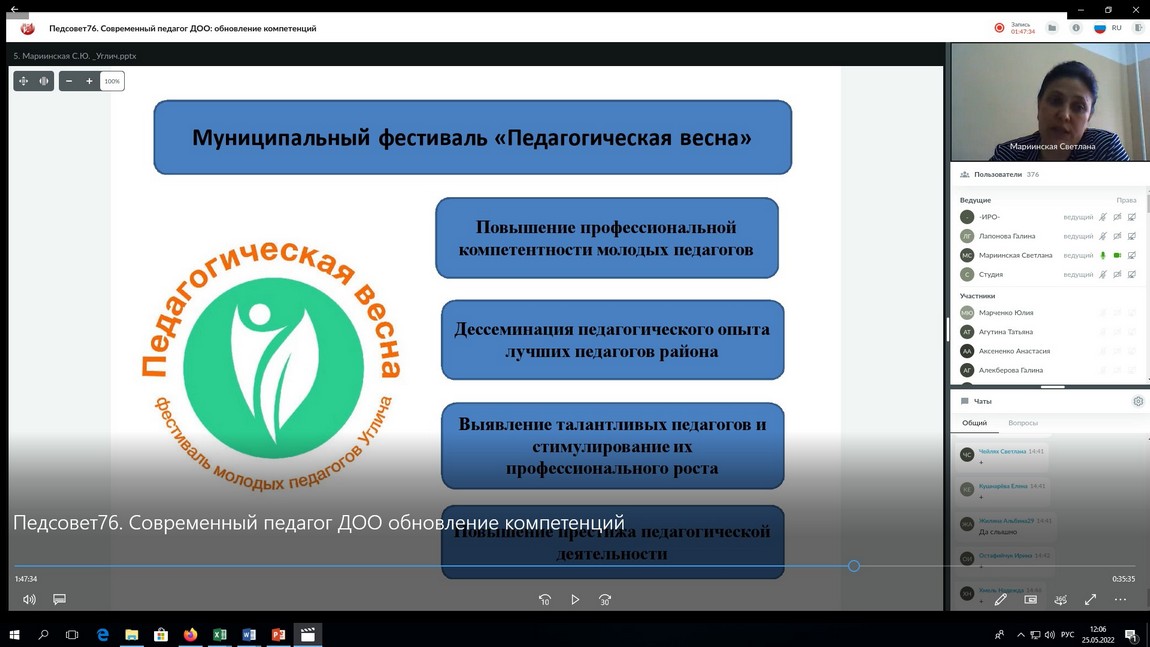1150x647 pixels.
Task: Open subtitles and audio menu
Action: pyautogui.click(x=59, y=599)
